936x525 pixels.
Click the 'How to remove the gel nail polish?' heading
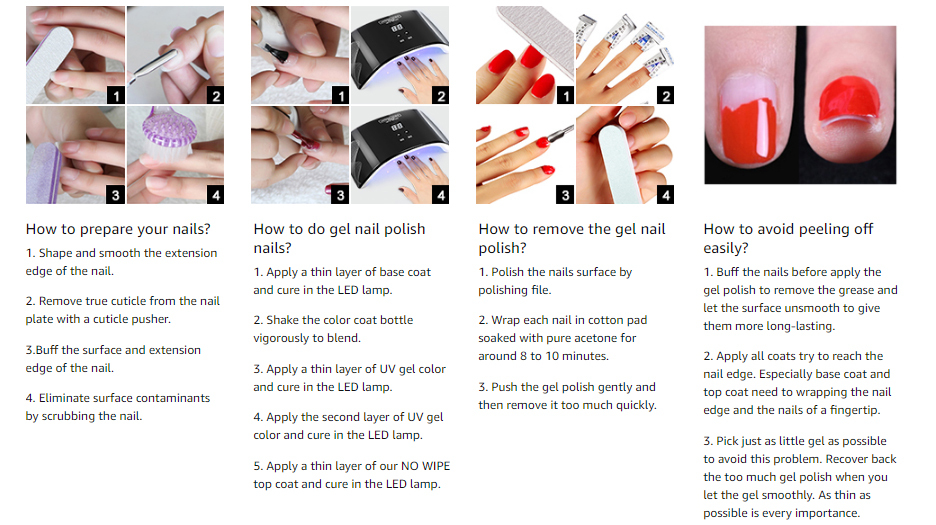(572, 238)
